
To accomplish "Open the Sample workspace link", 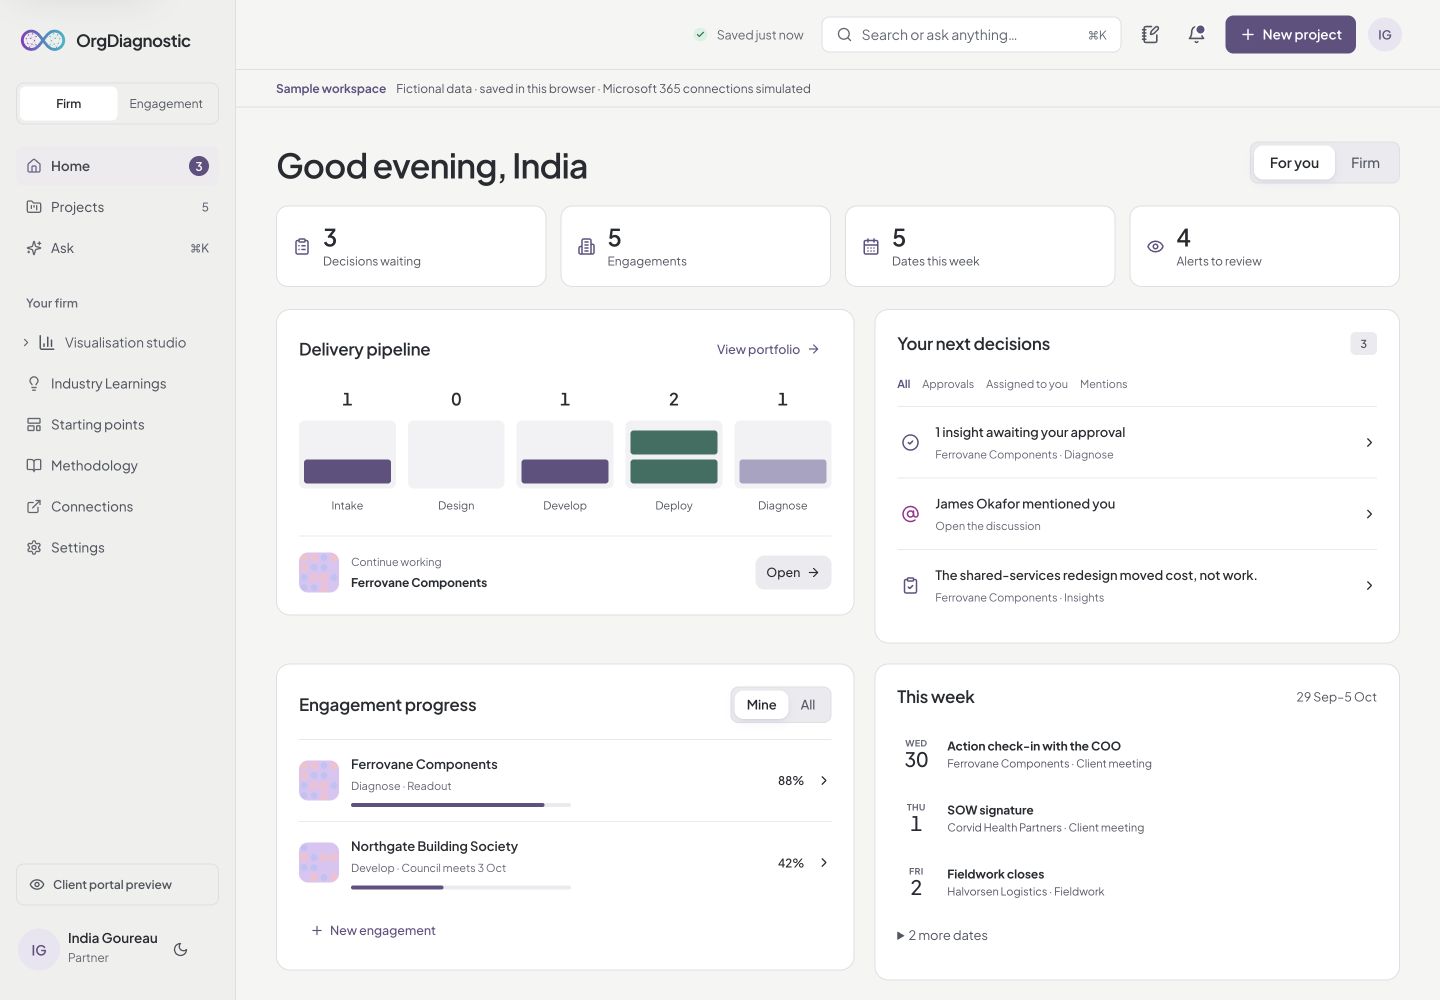I will 331,89.
